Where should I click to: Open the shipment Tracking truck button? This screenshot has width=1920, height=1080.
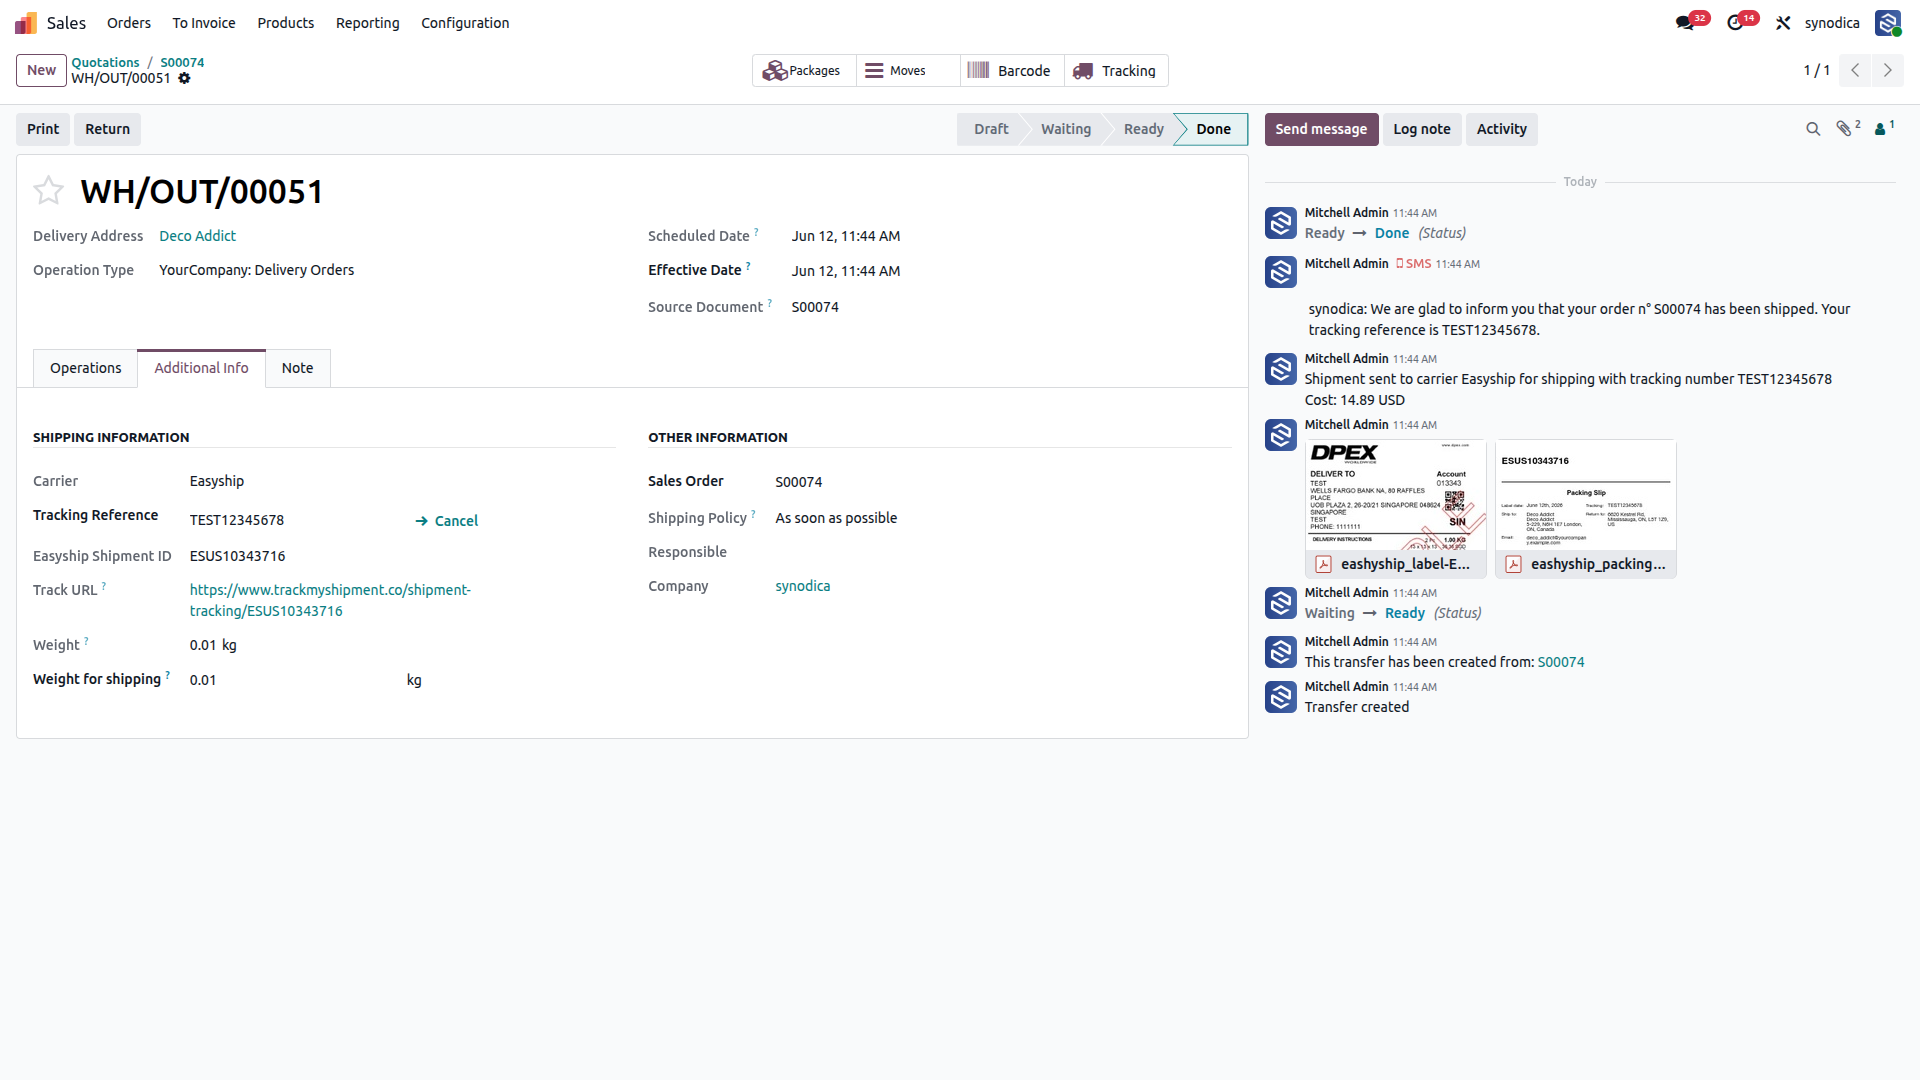(x=1115, y=71)
